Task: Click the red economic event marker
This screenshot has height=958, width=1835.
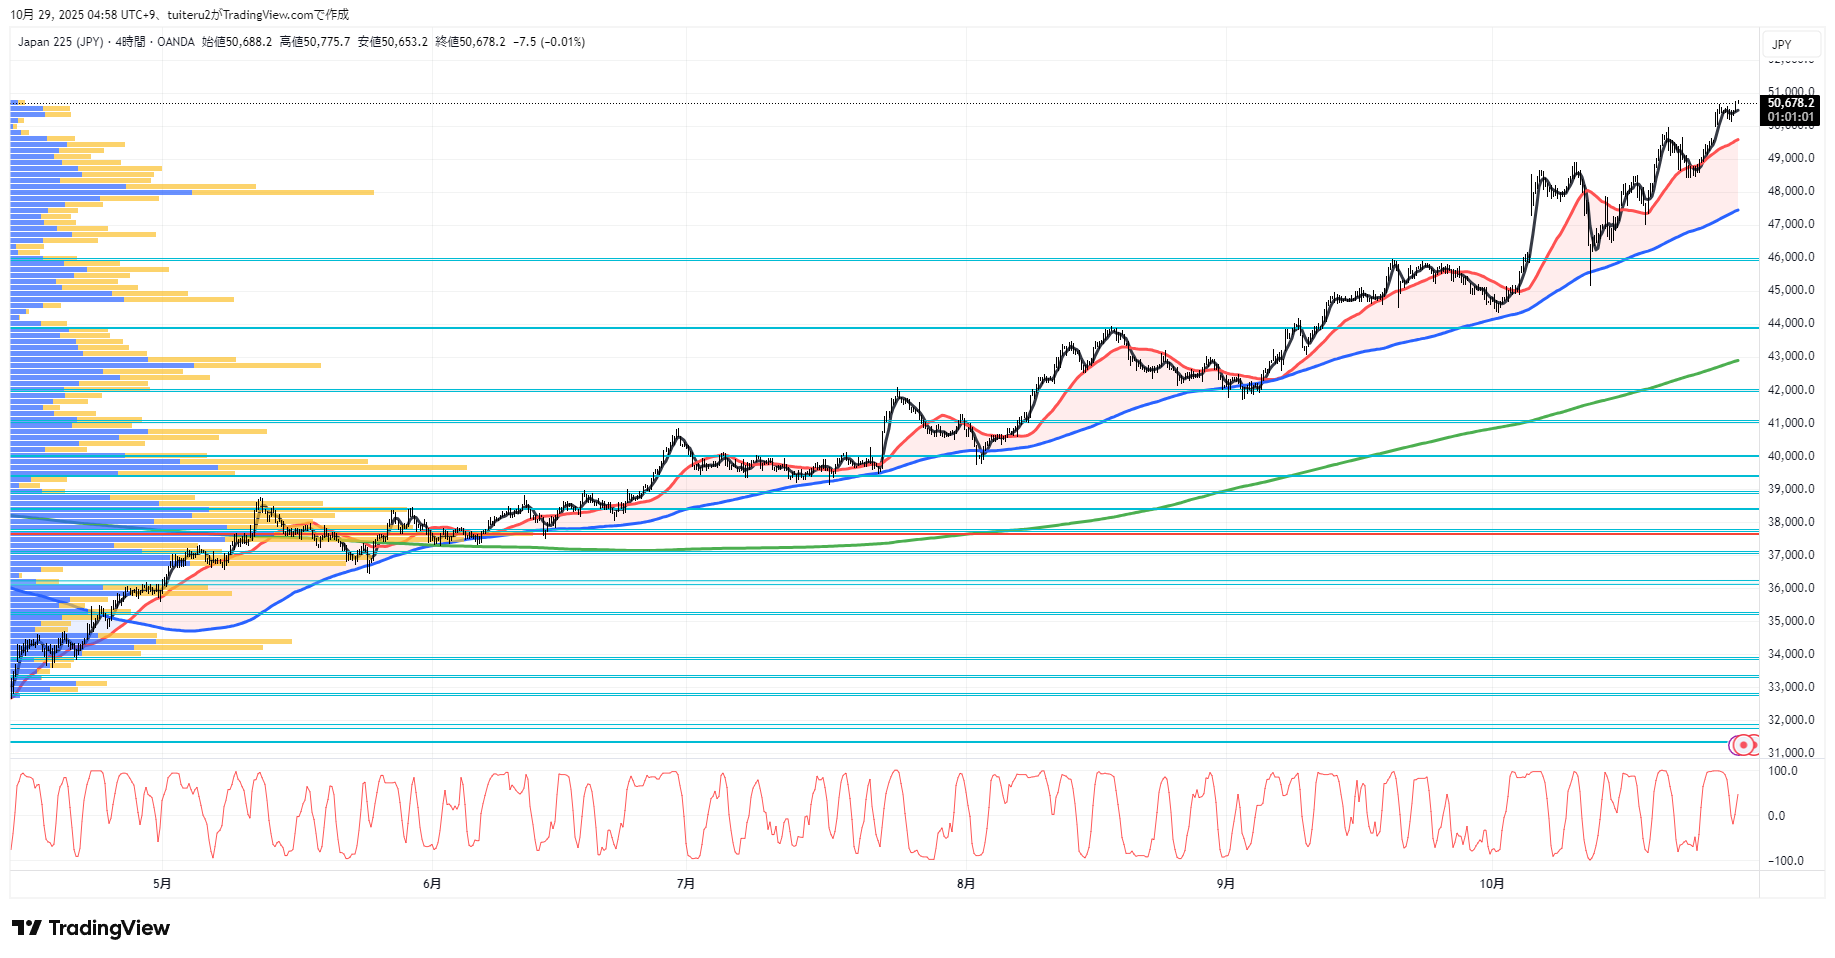Action: [x=1744, y=745]
